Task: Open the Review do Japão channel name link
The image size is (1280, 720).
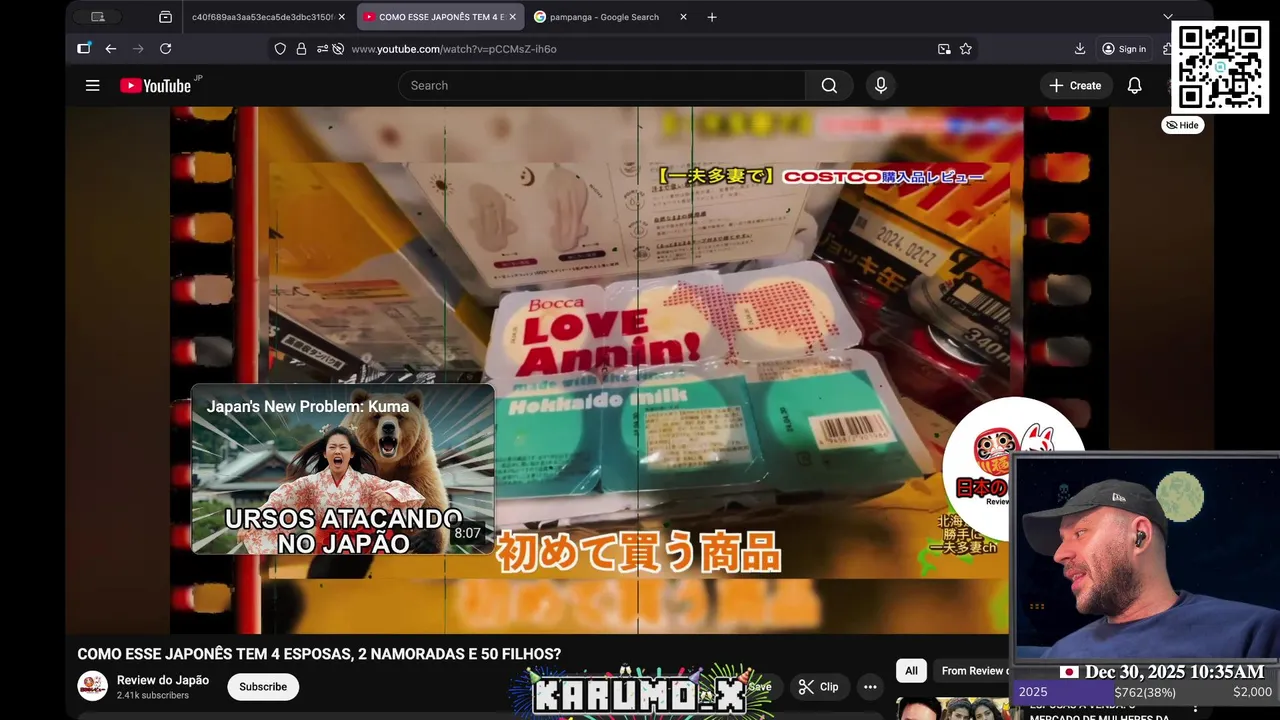Action: 163,680
